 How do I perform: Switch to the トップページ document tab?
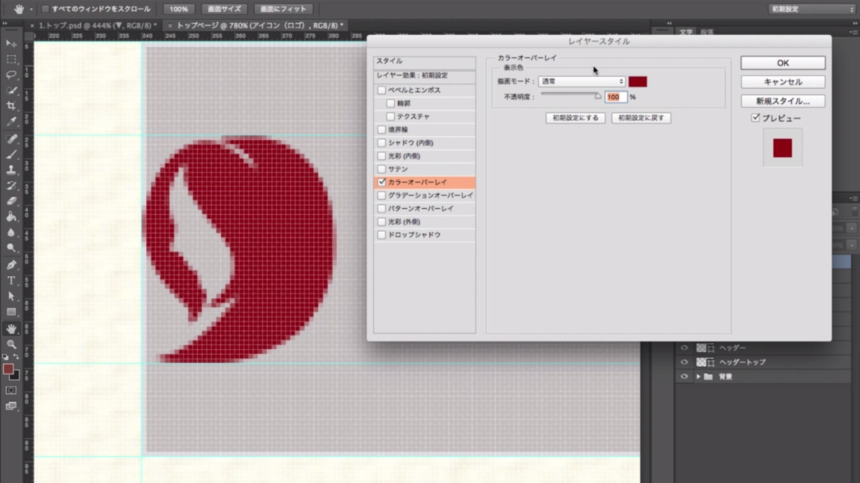click(x=256, y=26)
